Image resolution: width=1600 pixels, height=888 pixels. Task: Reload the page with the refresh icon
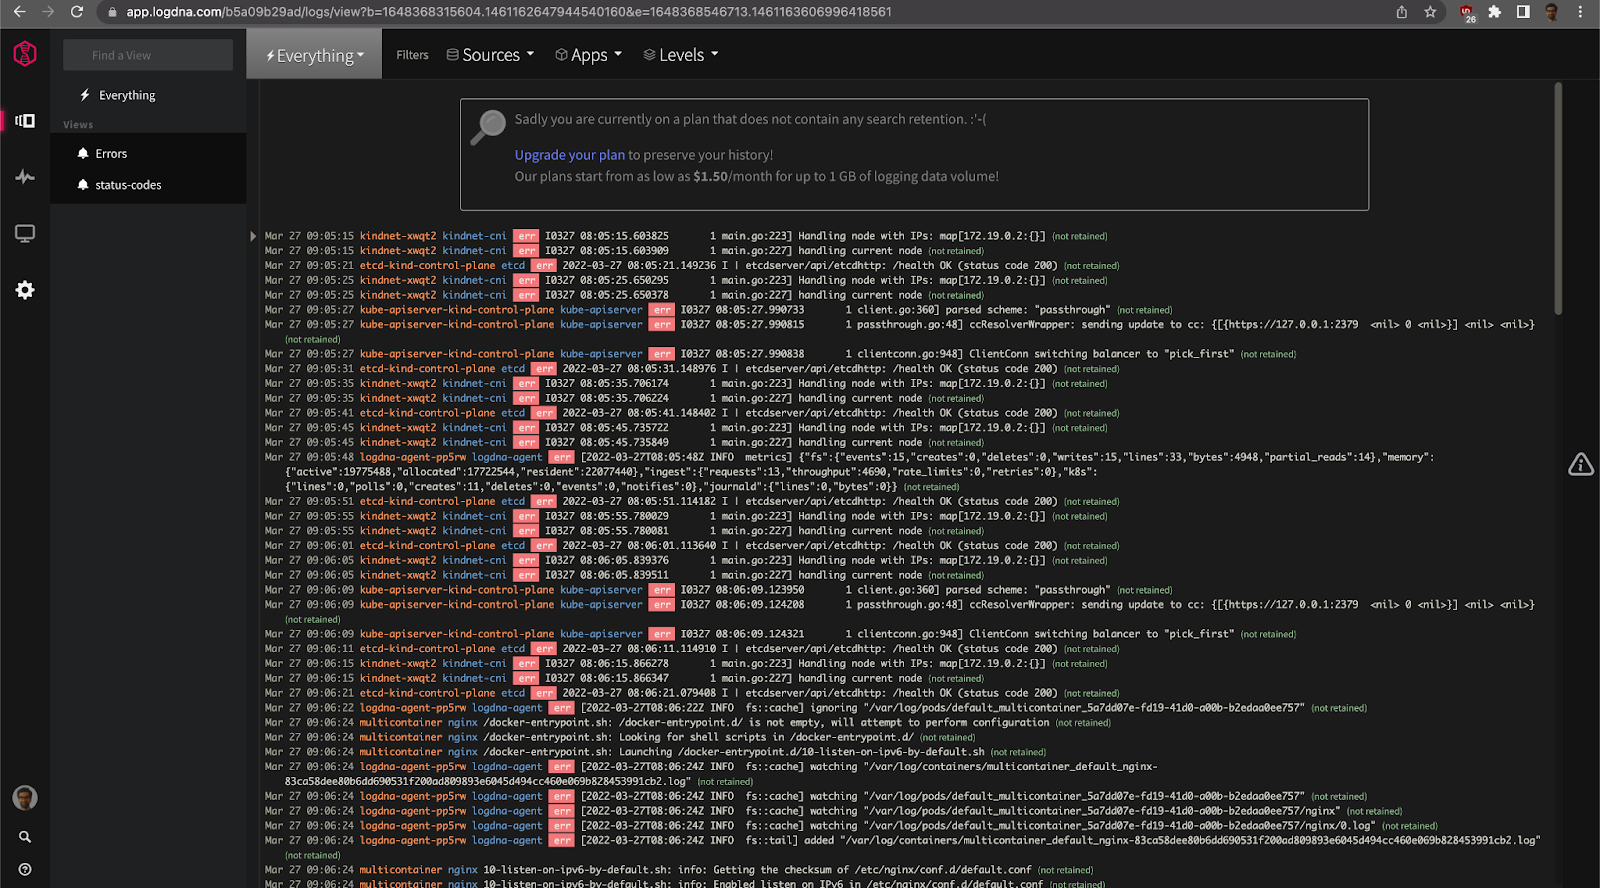tap(76, 12)
